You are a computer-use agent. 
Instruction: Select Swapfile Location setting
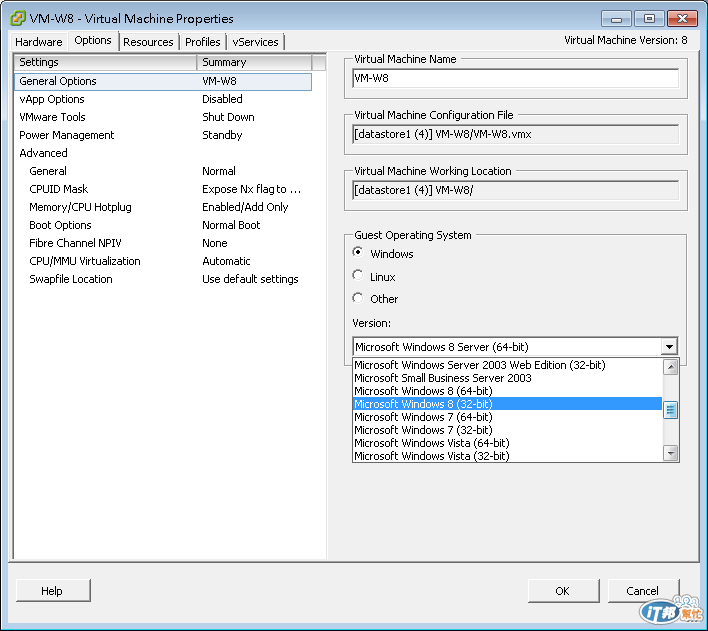tap(163, 279)
